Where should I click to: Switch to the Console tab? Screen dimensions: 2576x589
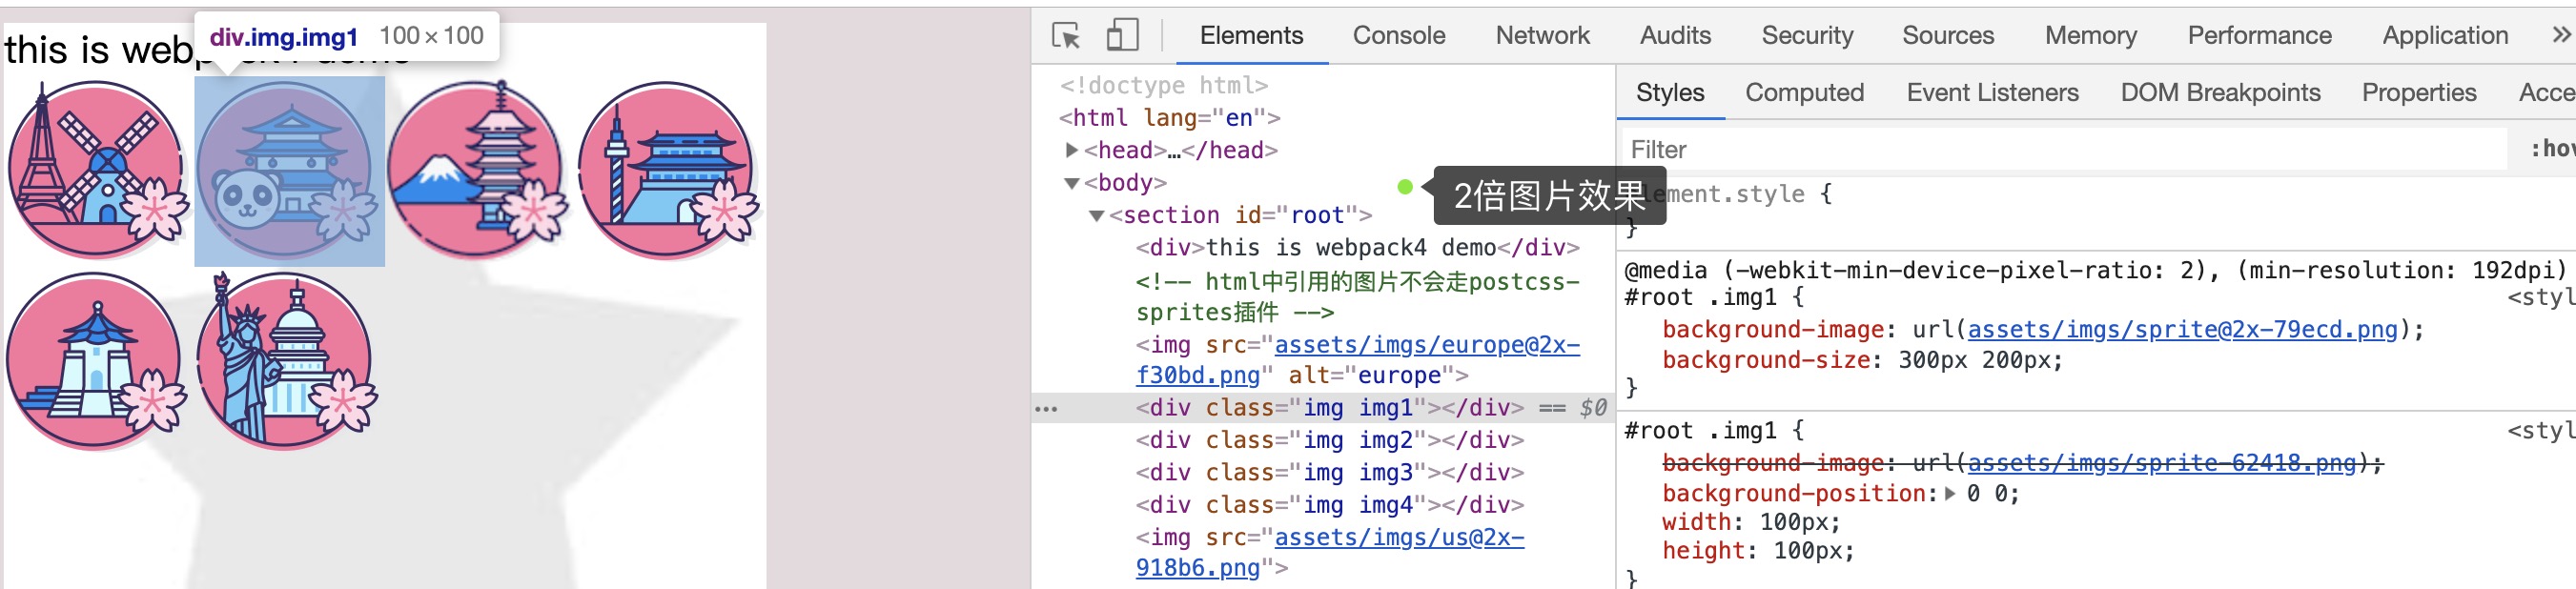click(1398, 36)
